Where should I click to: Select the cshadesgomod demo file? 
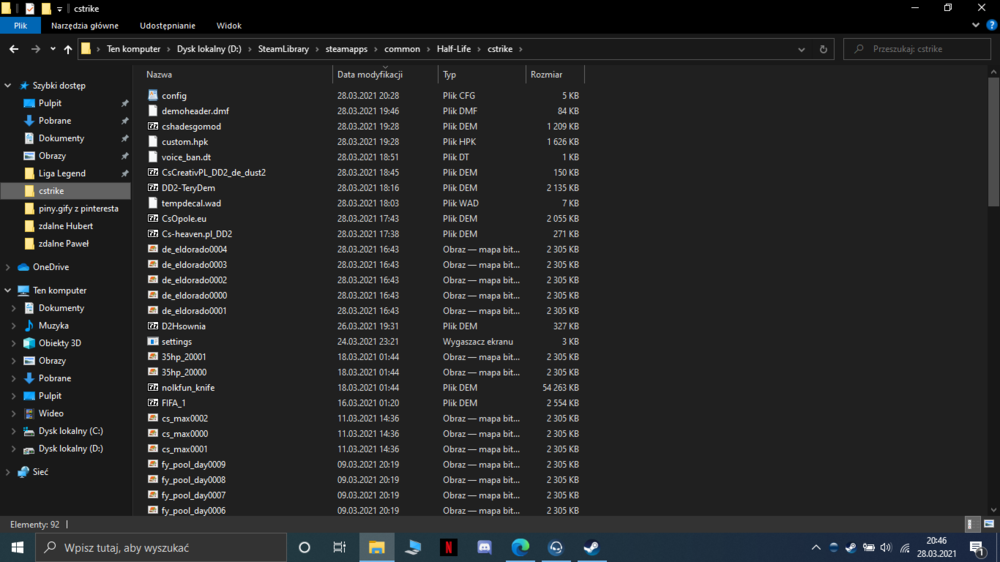pyautogui.click(x=191, y=126)
